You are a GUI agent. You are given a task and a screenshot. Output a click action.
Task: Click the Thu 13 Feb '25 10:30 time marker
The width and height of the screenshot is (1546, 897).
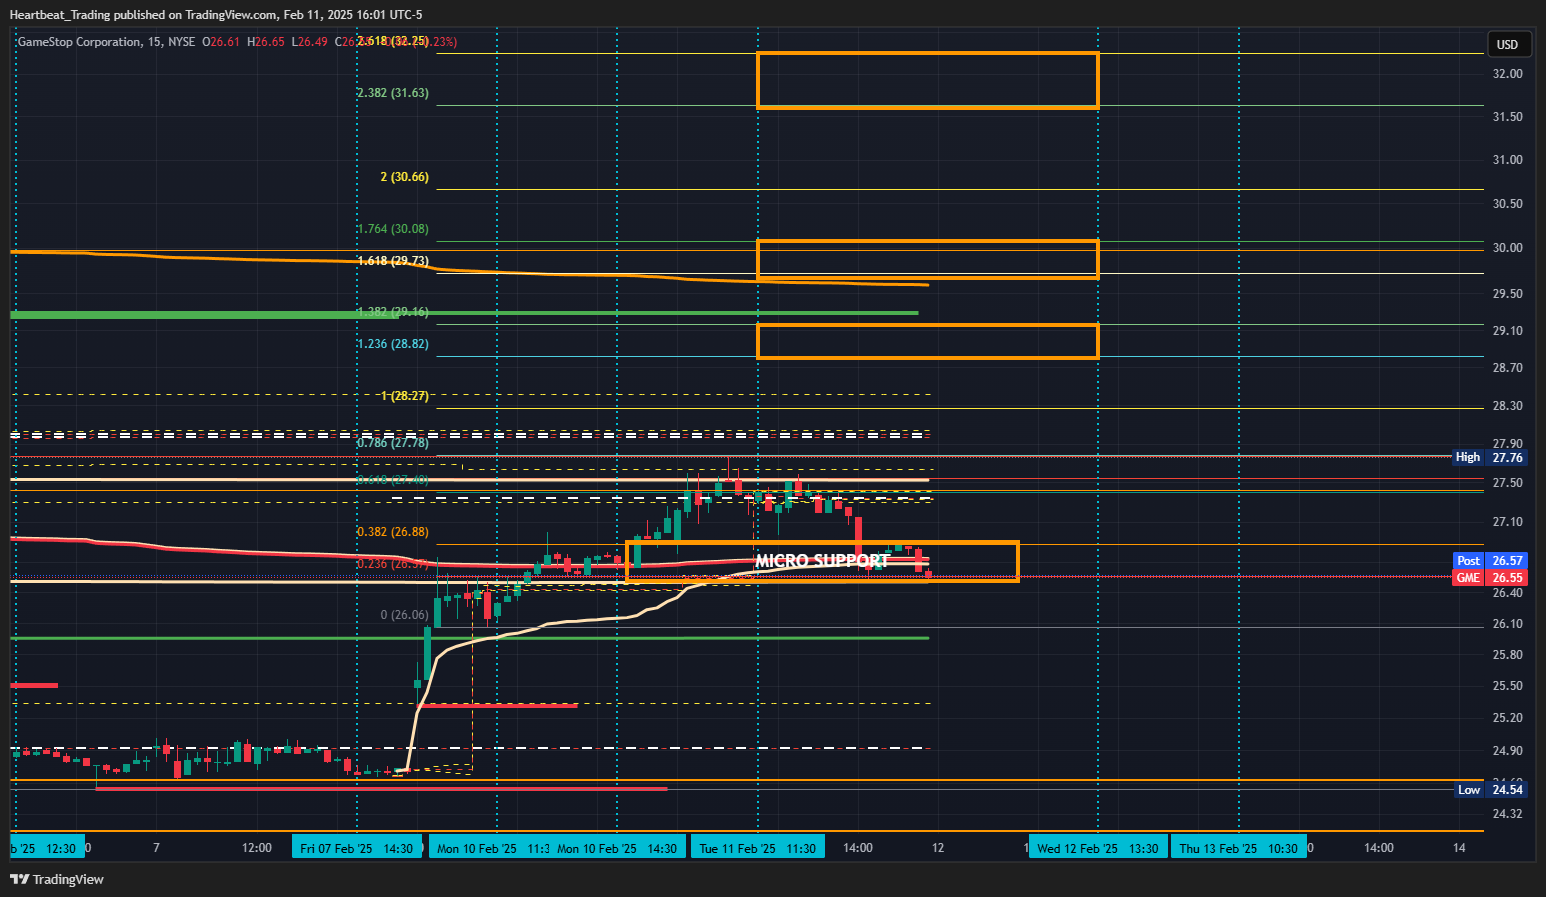[x=1238, y=848]
